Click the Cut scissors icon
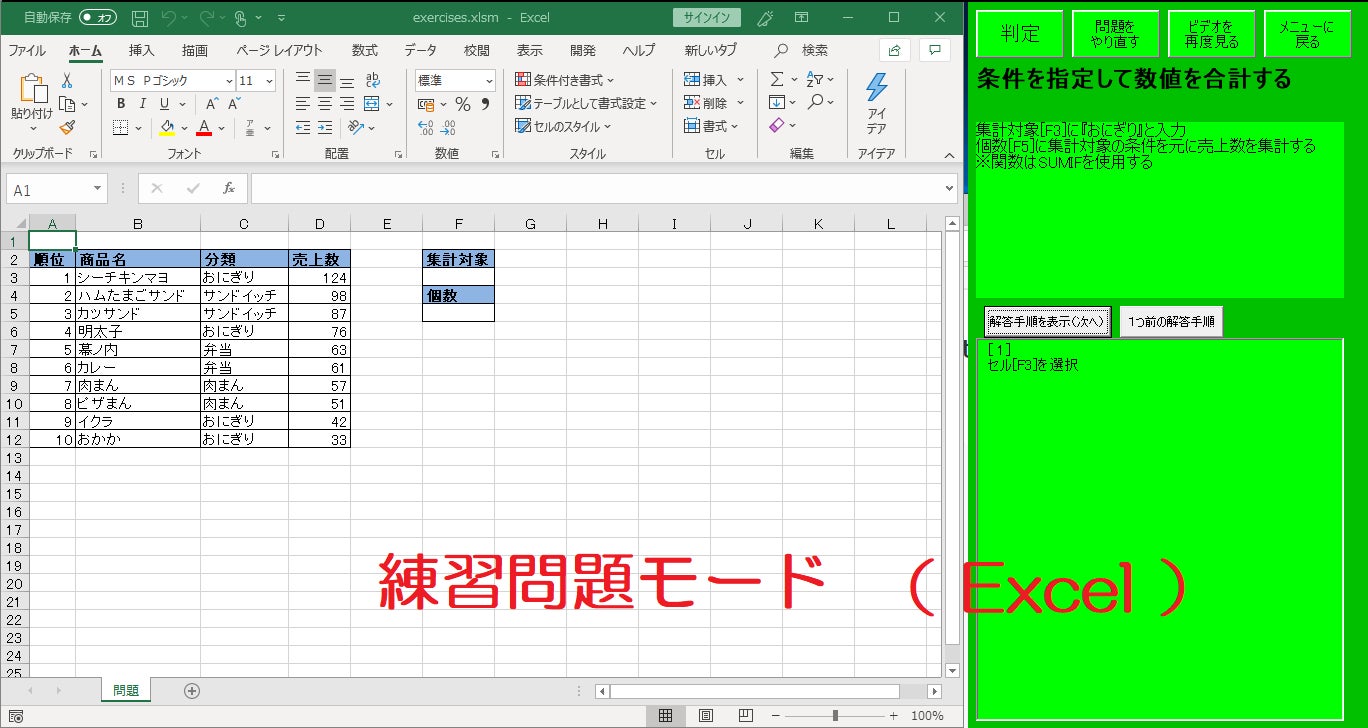The image size is (1368, 728). coord(67,81)
